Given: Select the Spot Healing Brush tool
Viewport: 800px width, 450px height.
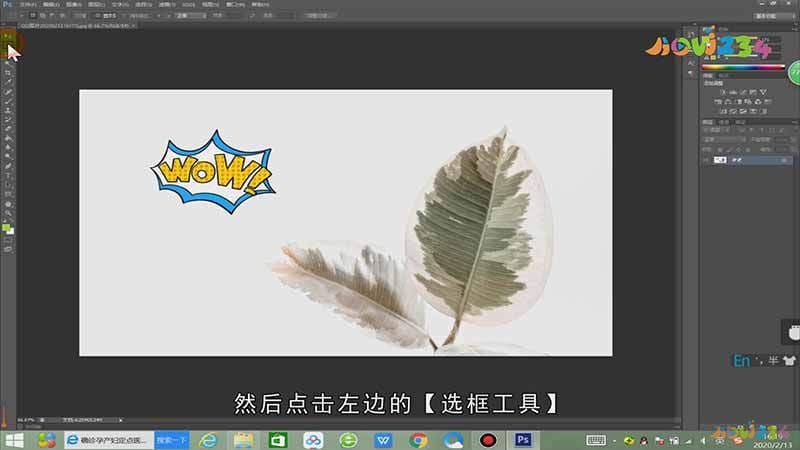Looking at the screenshot, I should [8, 91].
